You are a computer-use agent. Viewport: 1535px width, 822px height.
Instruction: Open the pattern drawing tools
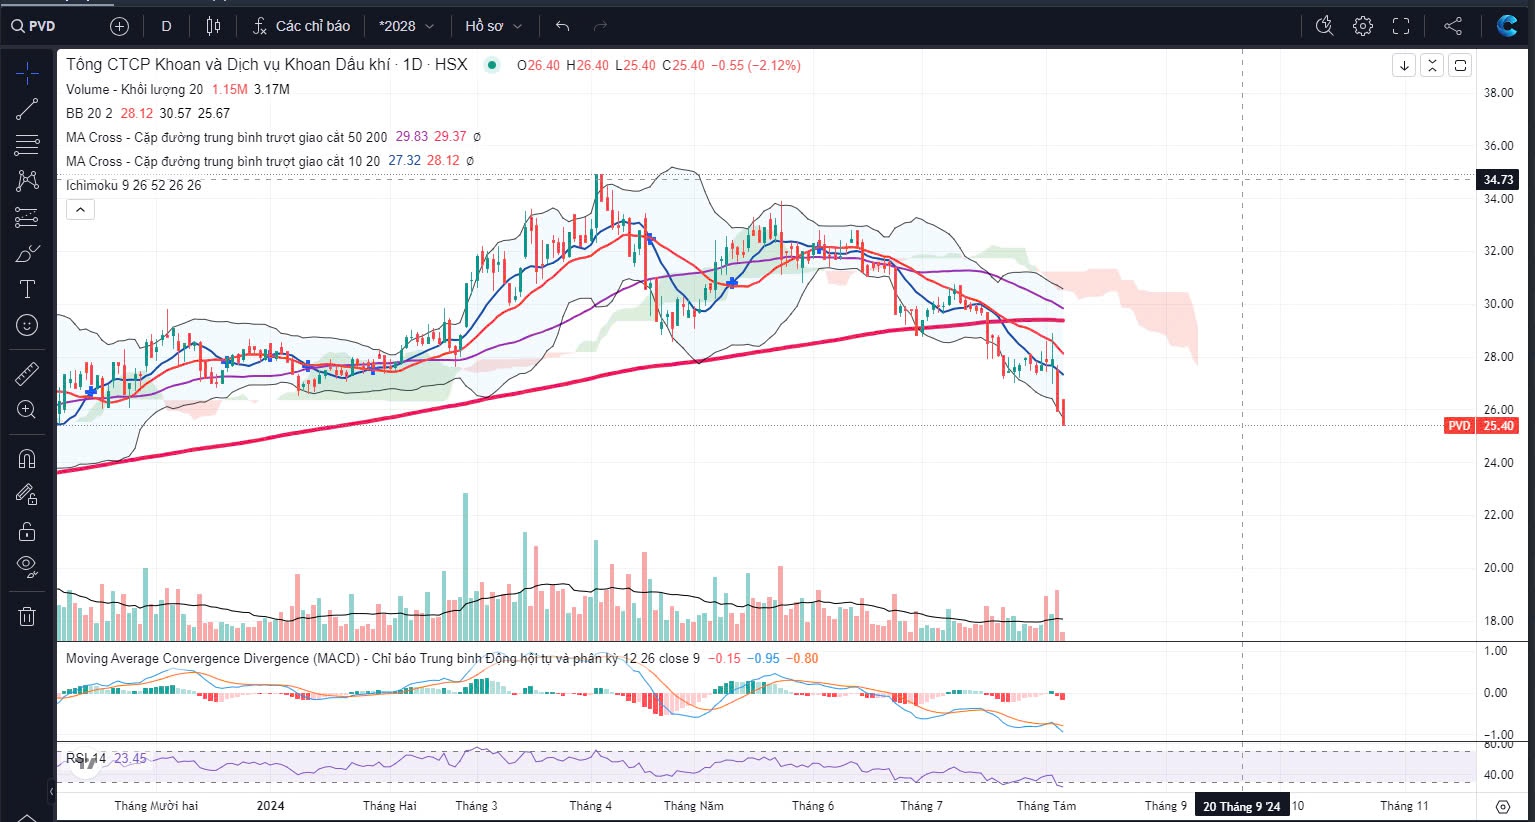click(x=27, y=181)
